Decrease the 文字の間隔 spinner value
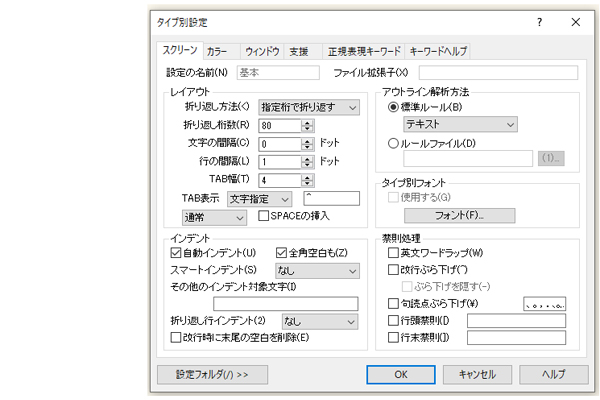 click(x=306, y=147)
